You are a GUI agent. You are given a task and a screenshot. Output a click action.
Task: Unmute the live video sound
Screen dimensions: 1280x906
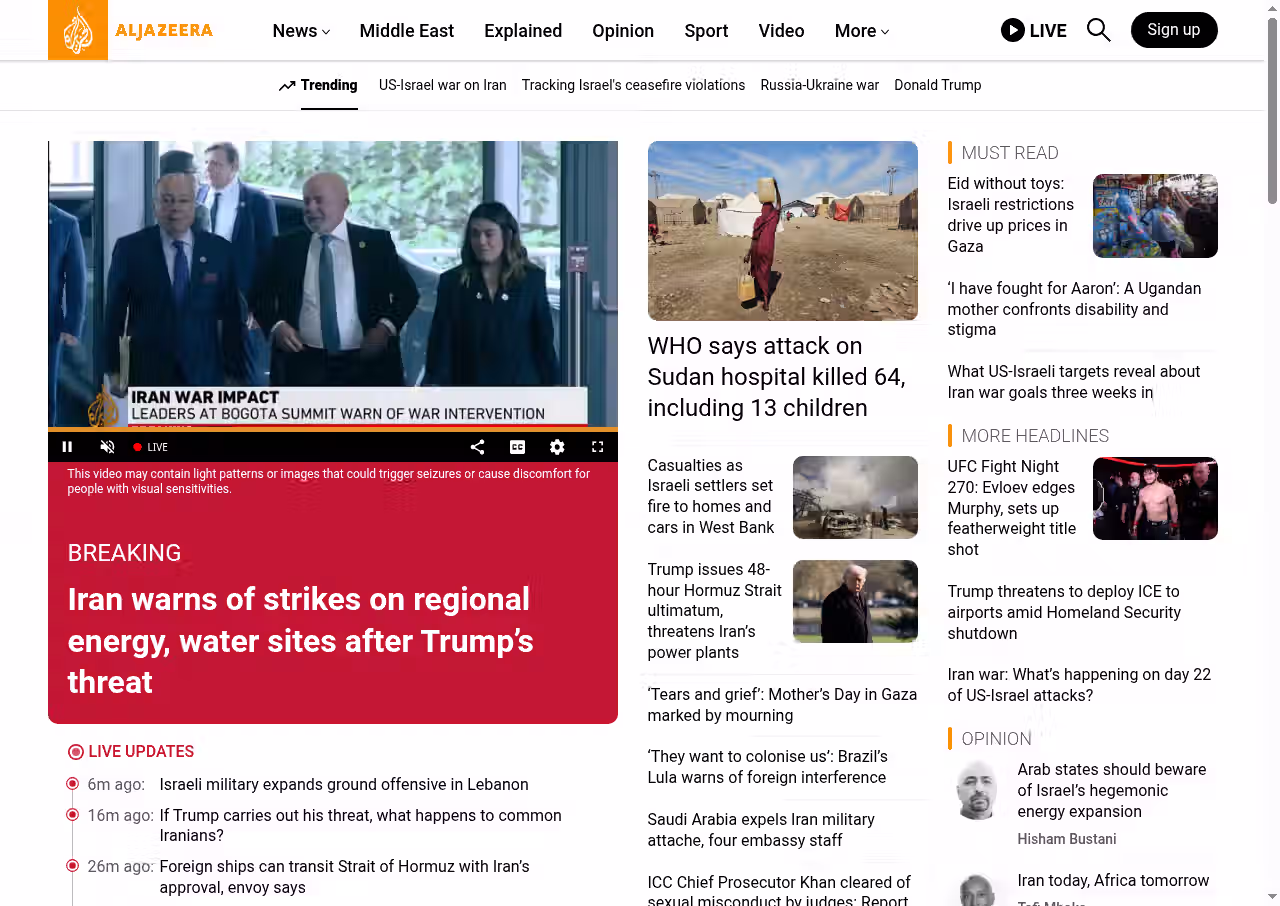point(108,447)
